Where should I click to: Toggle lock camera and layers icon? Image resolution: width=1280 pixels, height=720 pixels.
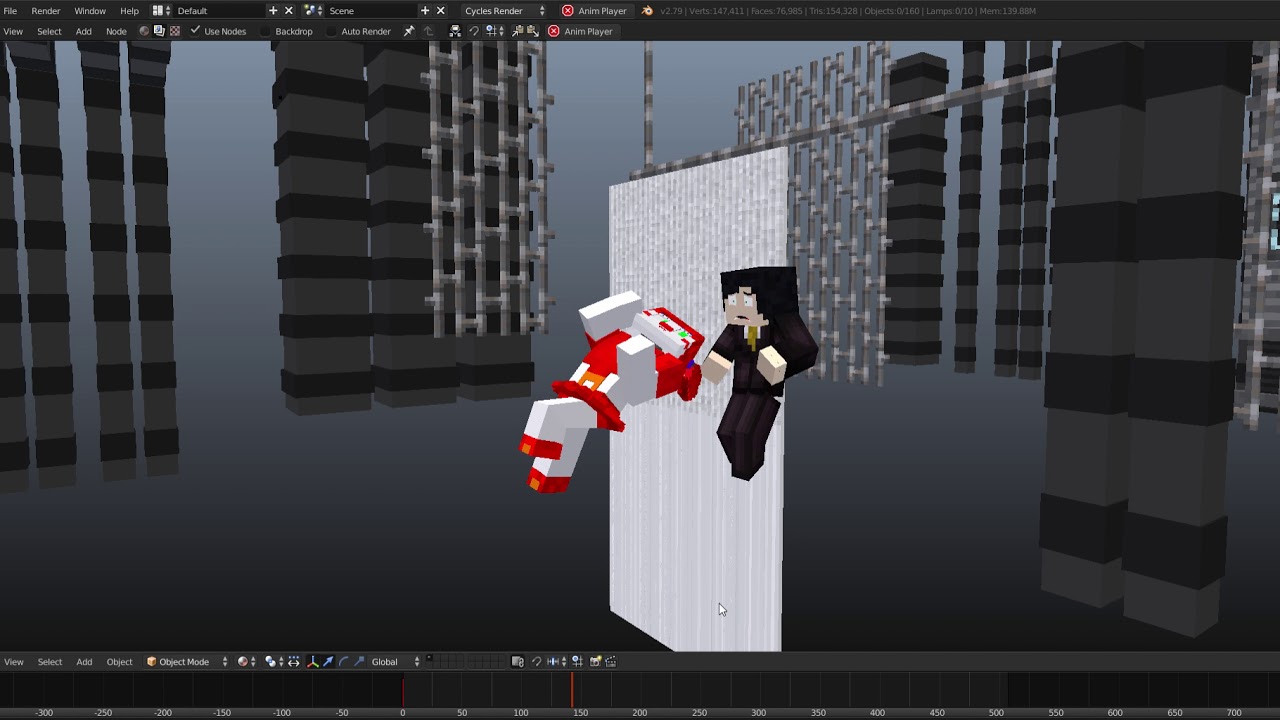517,661
